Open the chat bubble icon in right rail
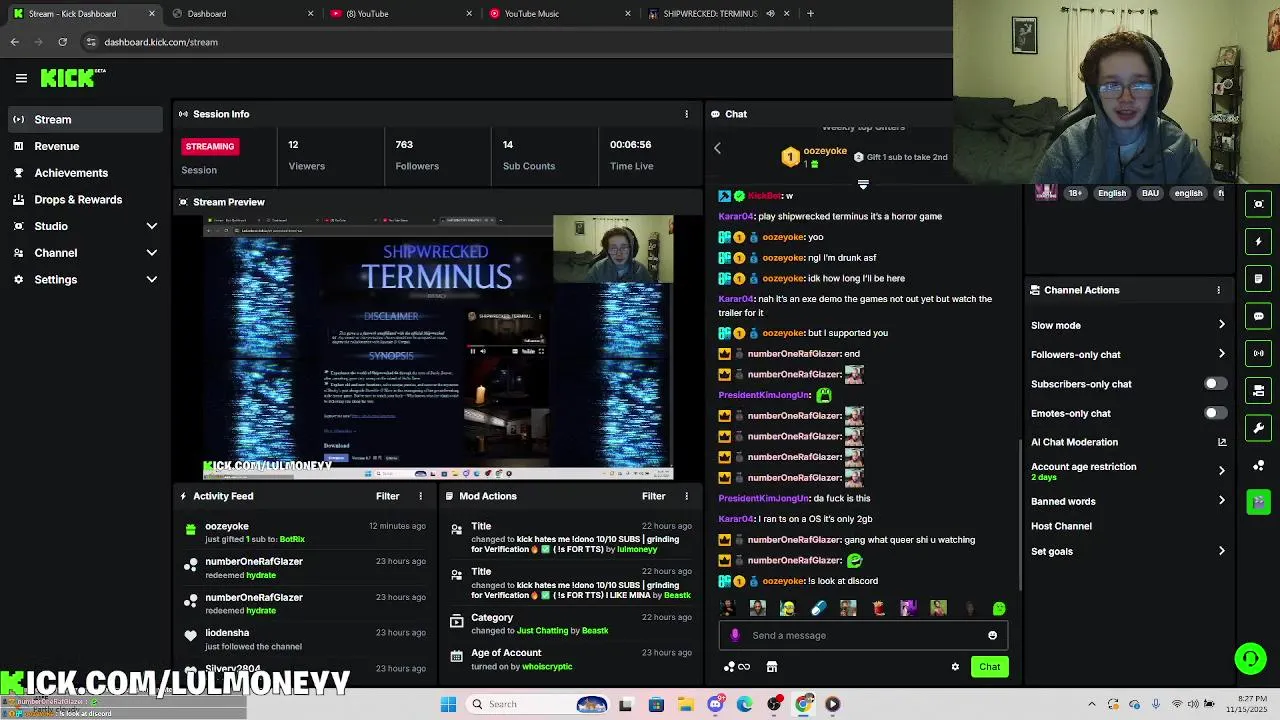 click(1259, 316)
